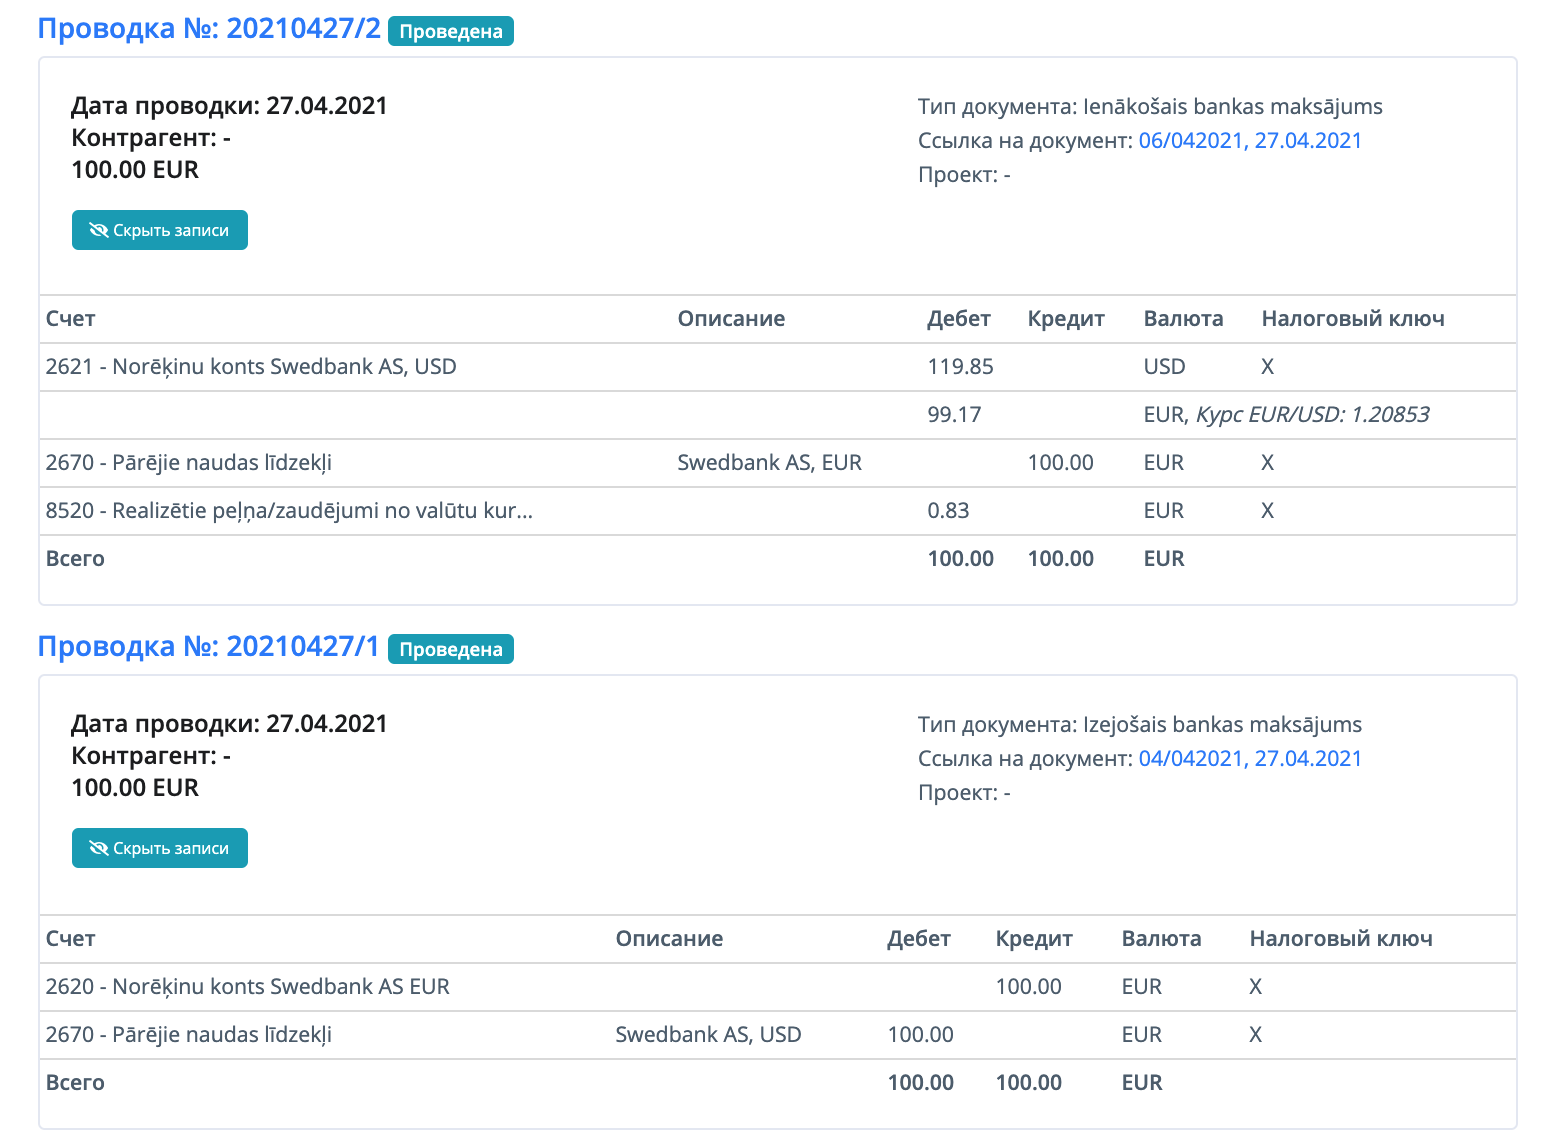The width and height of the screenshot is (1542, 1138).
Task: Select the 2620 Norēķinu konts Swedbank AS EUR row
Action: tap(248, 987)
